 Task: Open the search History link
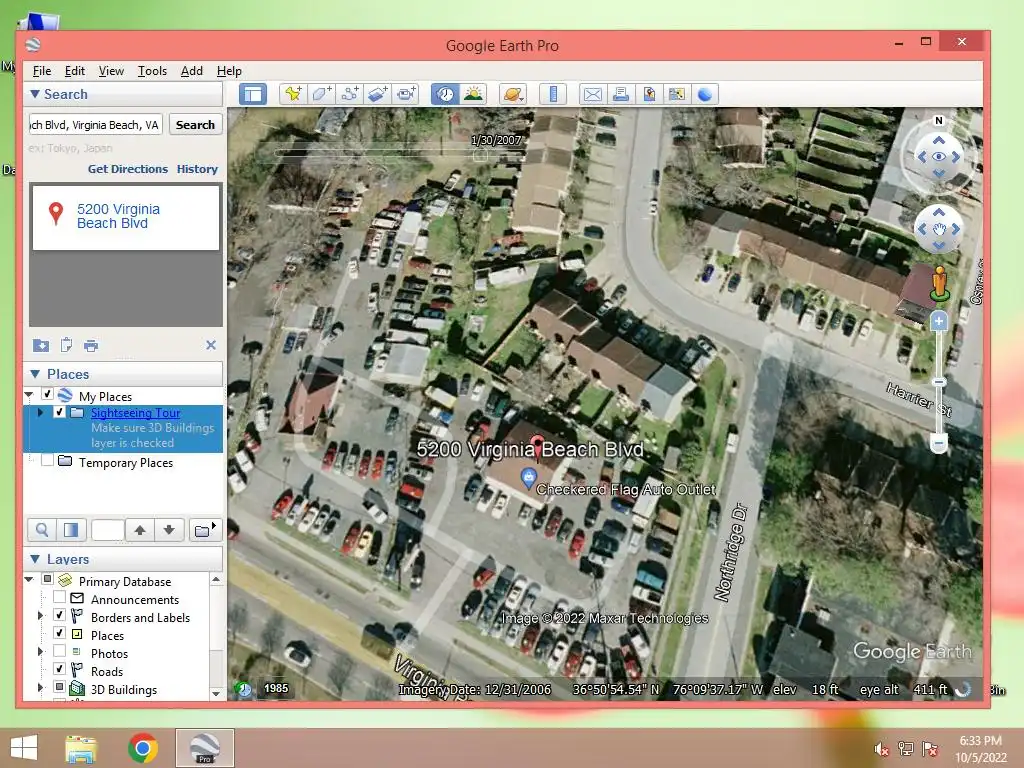197,169
